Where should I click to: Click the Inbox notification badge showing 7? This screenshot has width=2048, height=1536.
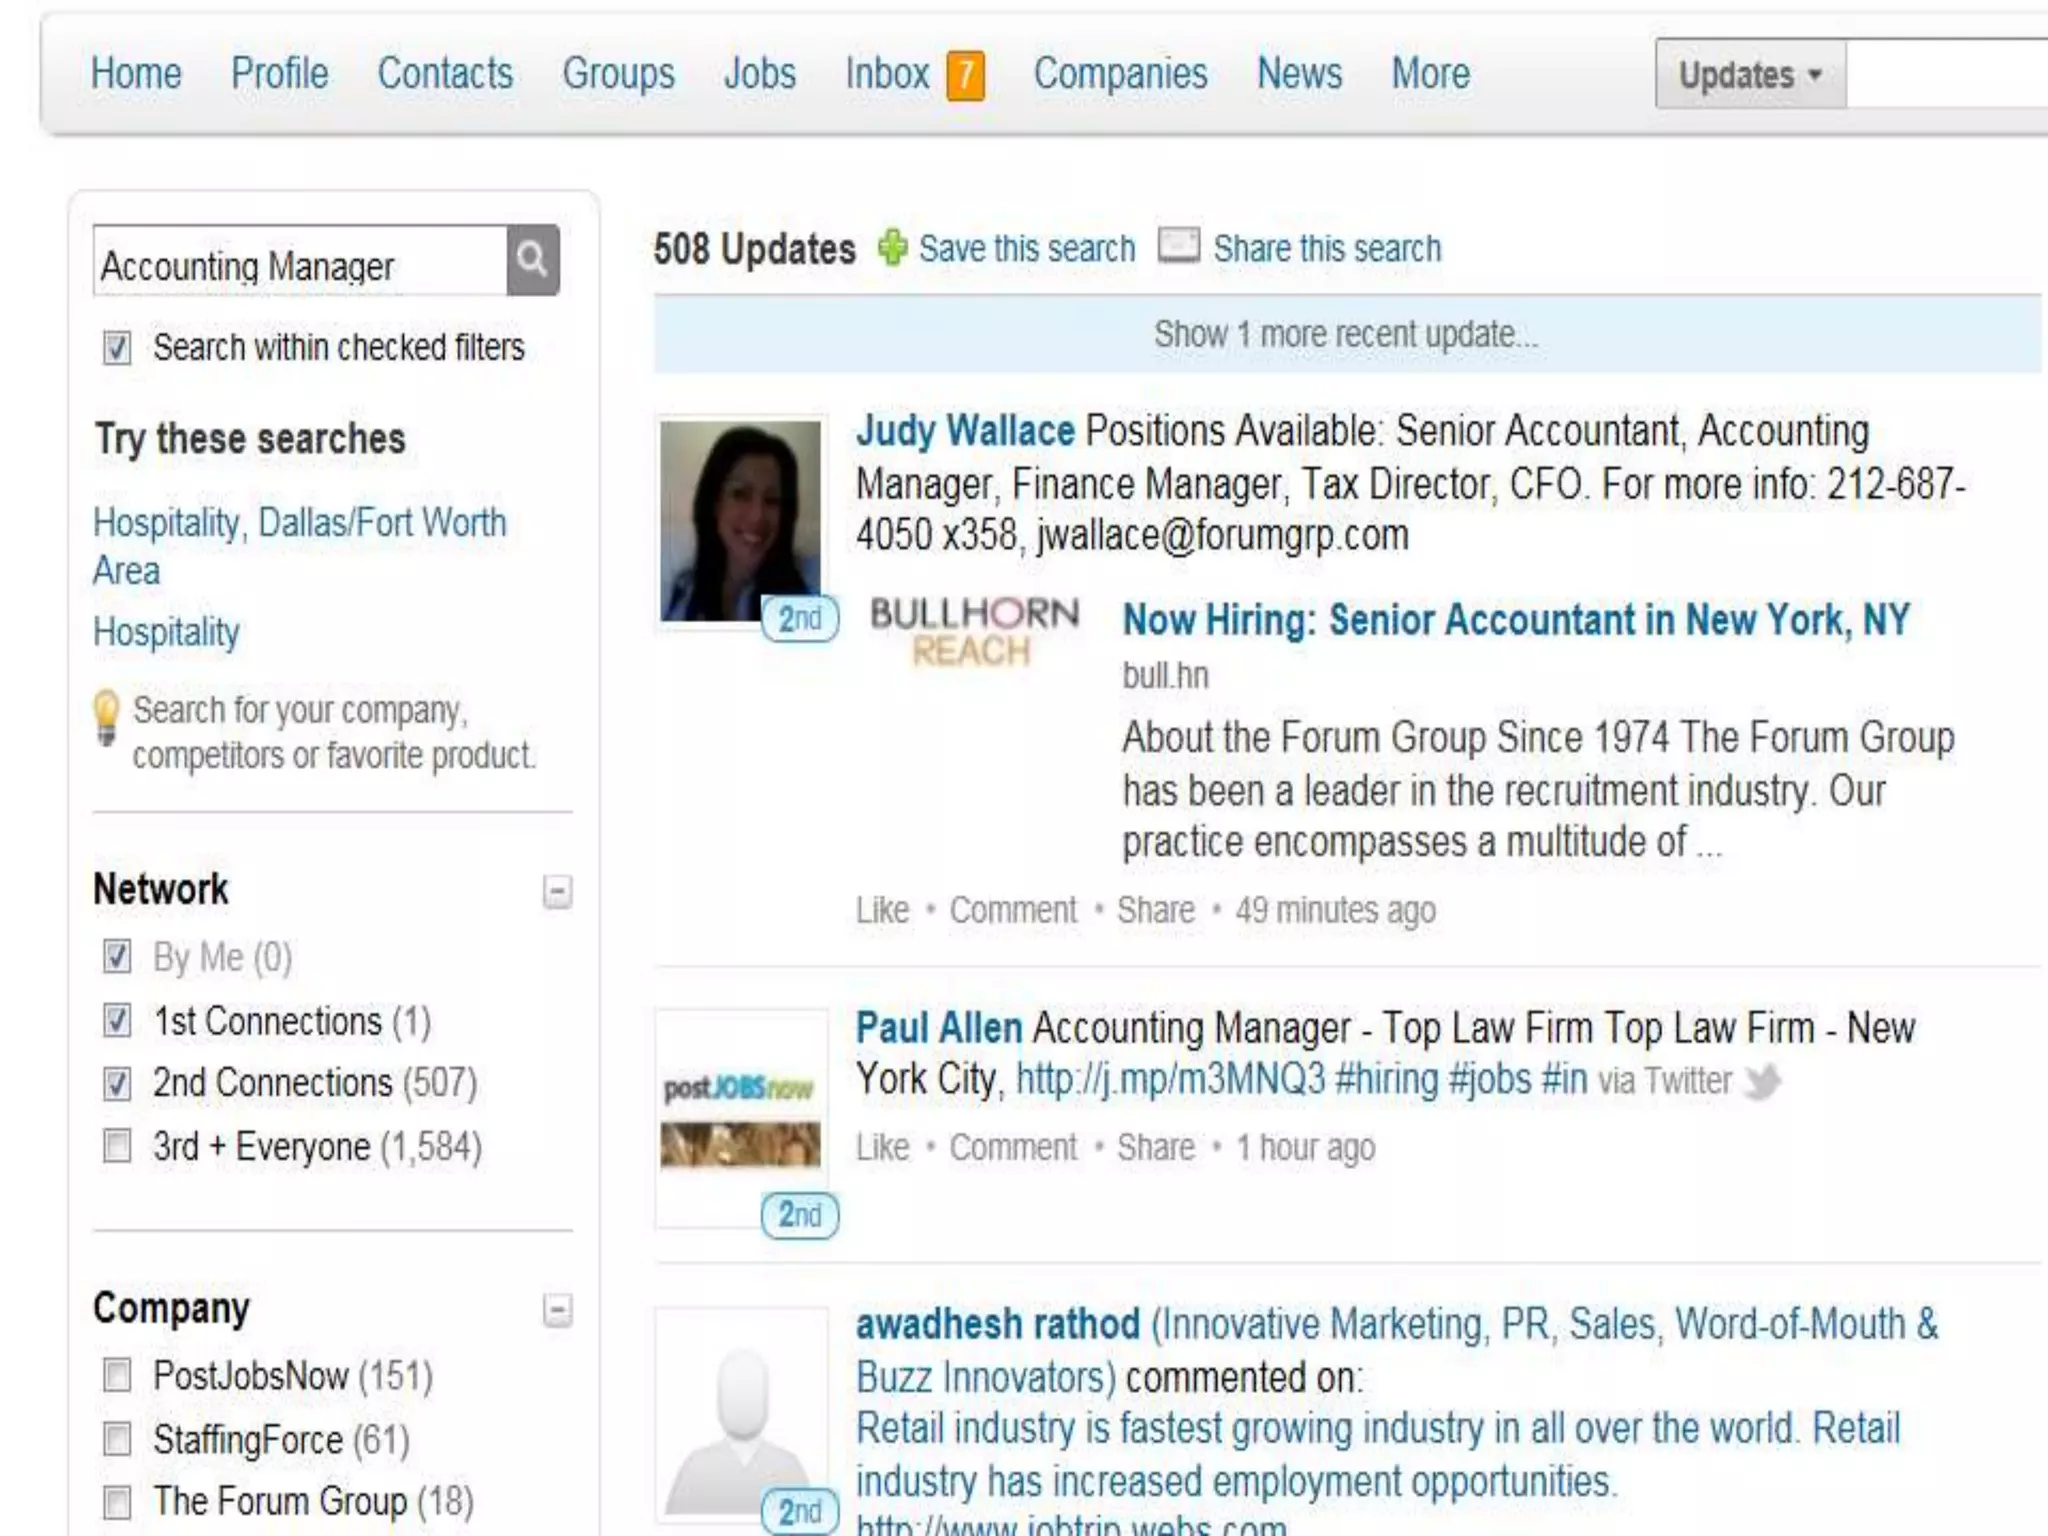click(x=966, y=76)
